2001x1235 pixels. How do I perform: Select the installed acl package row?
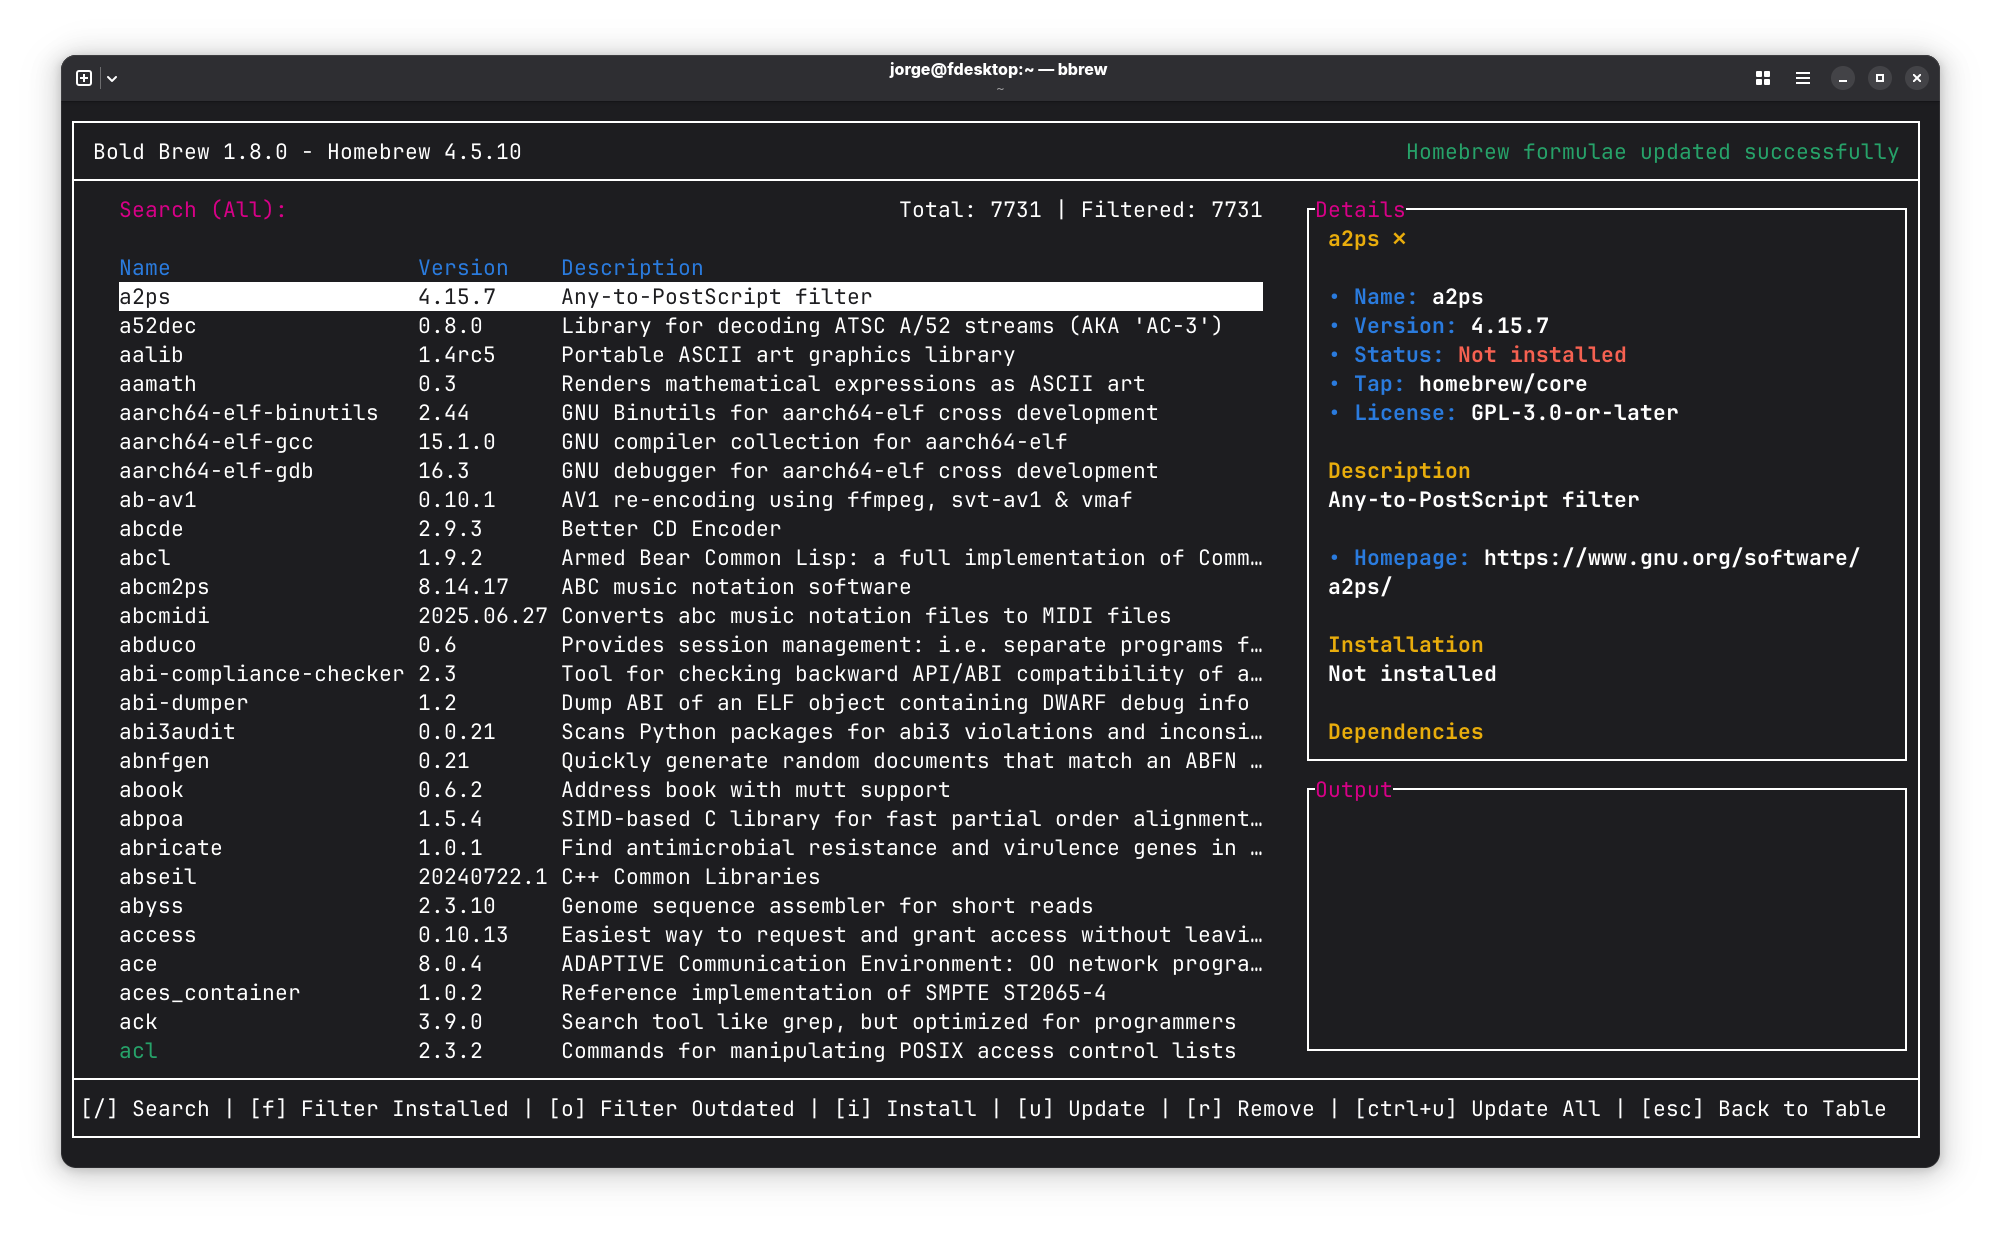tap(691, 1051)
